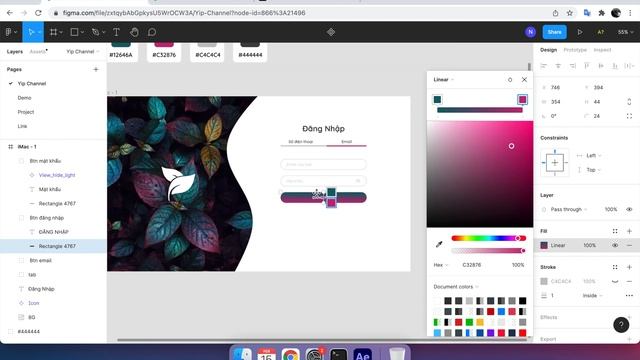Screen dimensions: 640x360
Task: Select the ĐĂNG NHẬP text layer
Action: click(x=53, y=232)
